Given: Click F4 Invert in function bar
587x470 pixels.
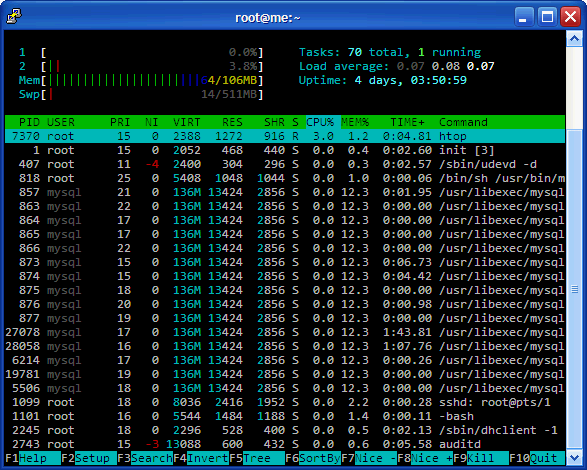Looking at the screenshot, I should [x=201, y=458].
